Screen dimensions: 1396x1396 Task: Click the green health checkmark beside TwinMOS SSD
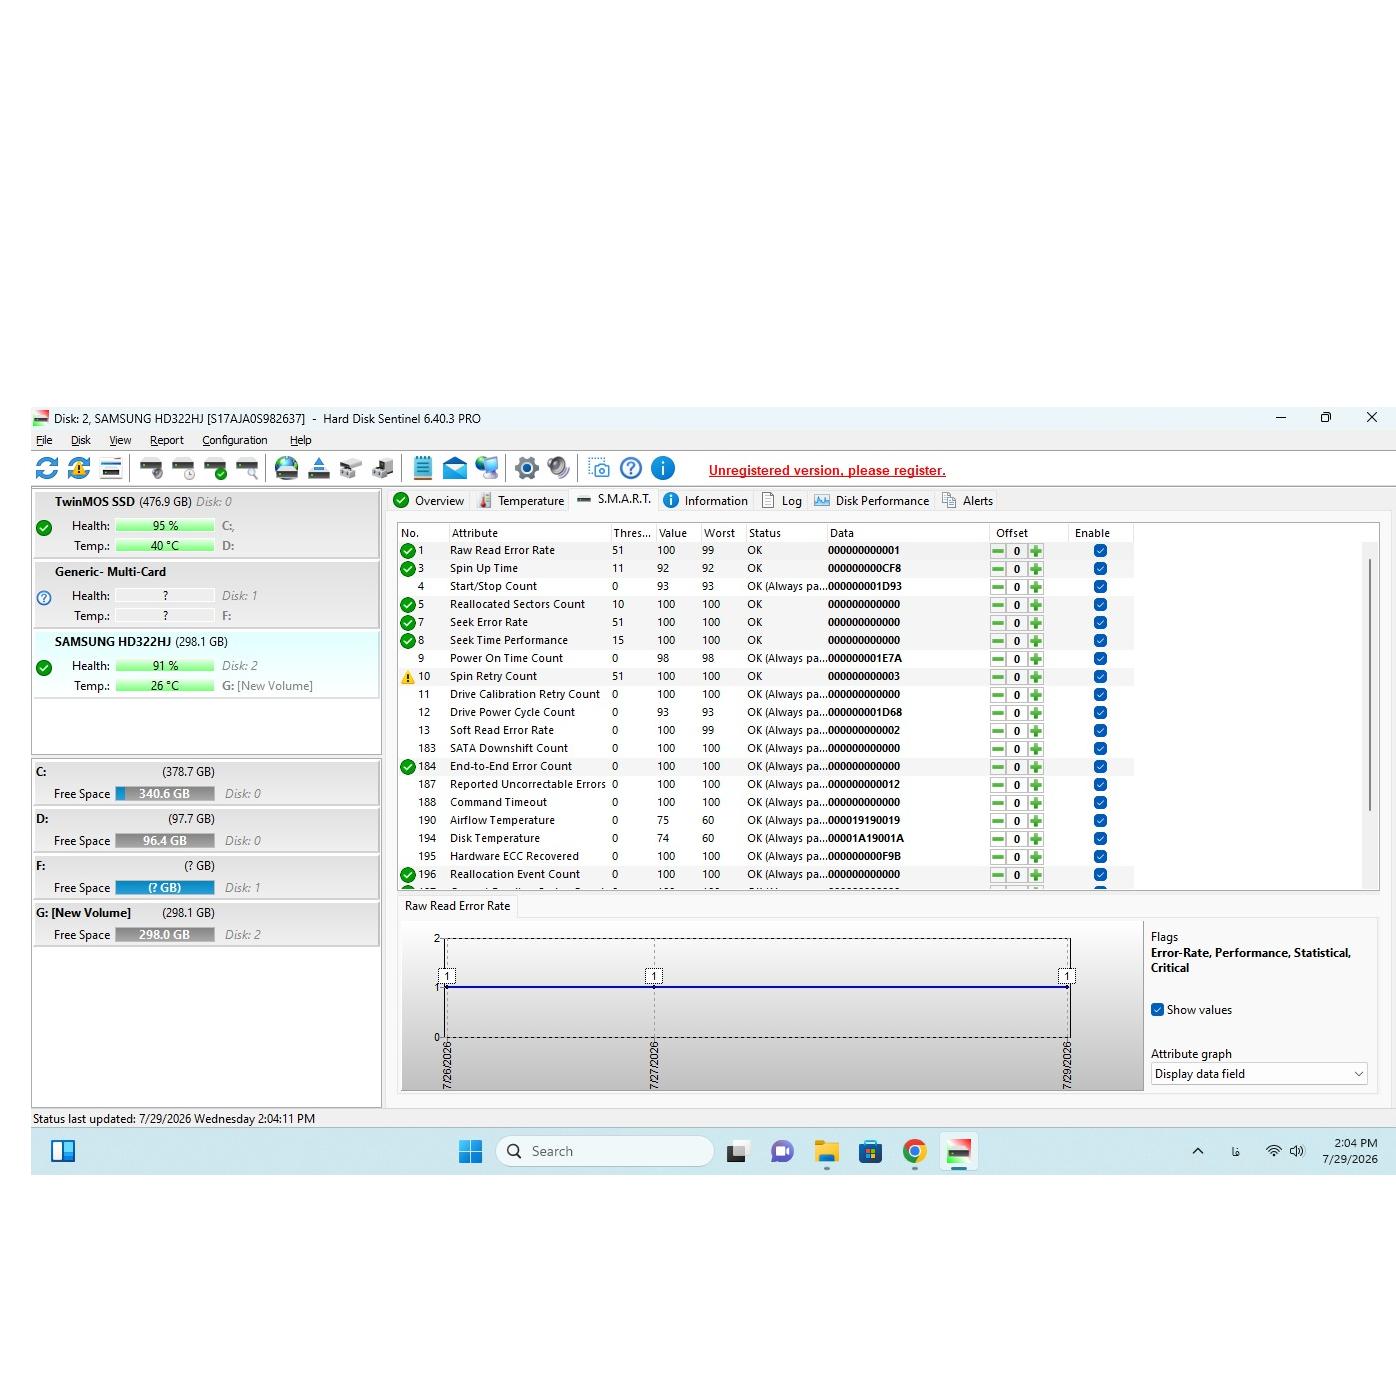pos(44,528)
